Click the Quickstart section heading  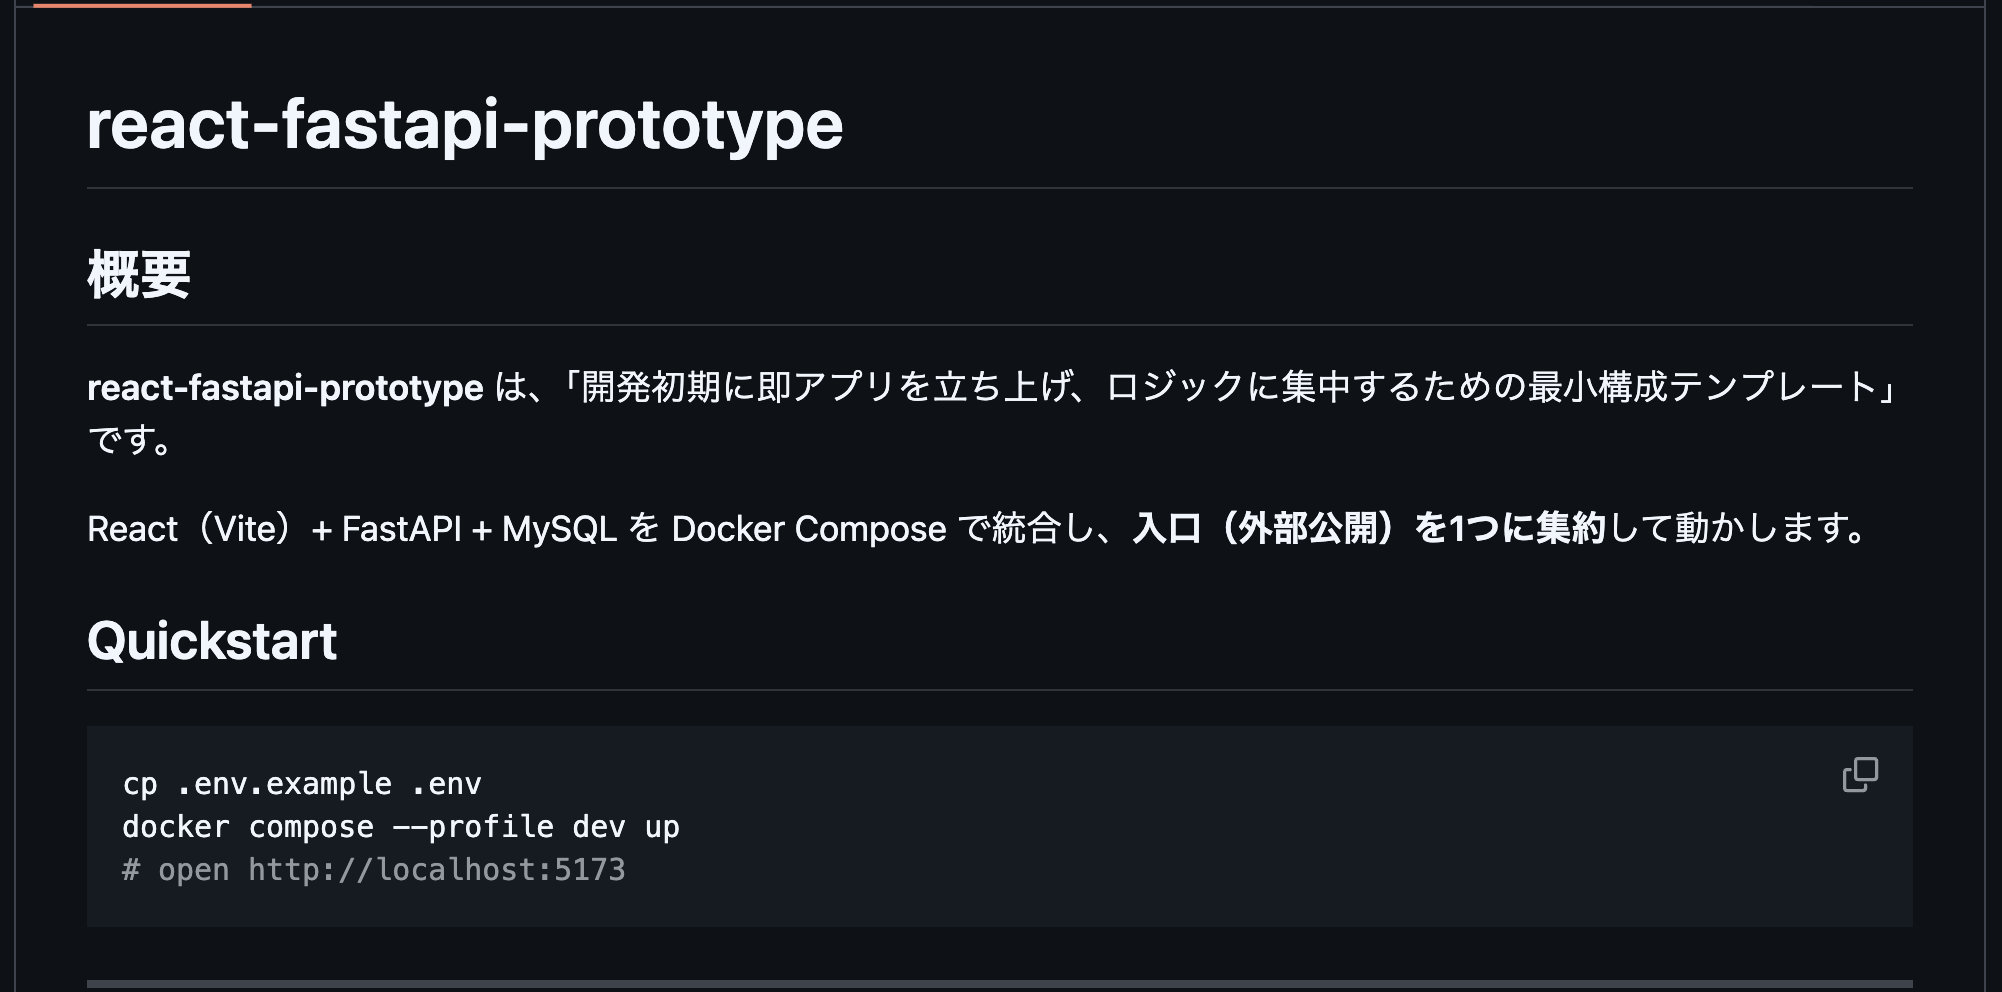(x=212, y=641)
